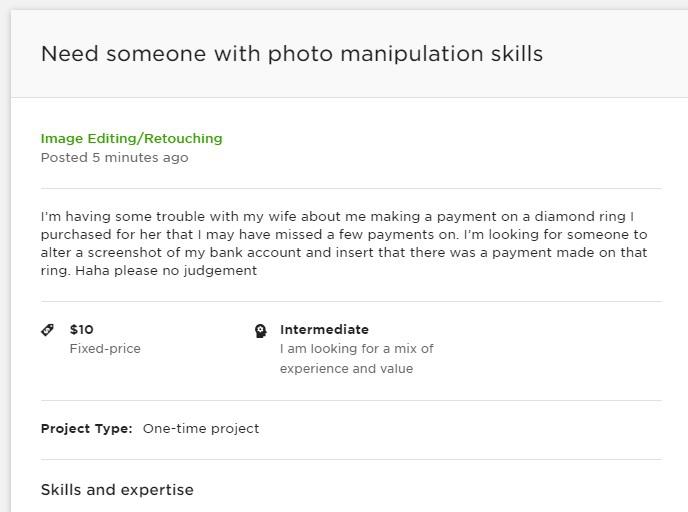Screen dimensions: 688x512
Task: Click the $10 budget amount
Action: pyautogui.click(x=82, y=329)
